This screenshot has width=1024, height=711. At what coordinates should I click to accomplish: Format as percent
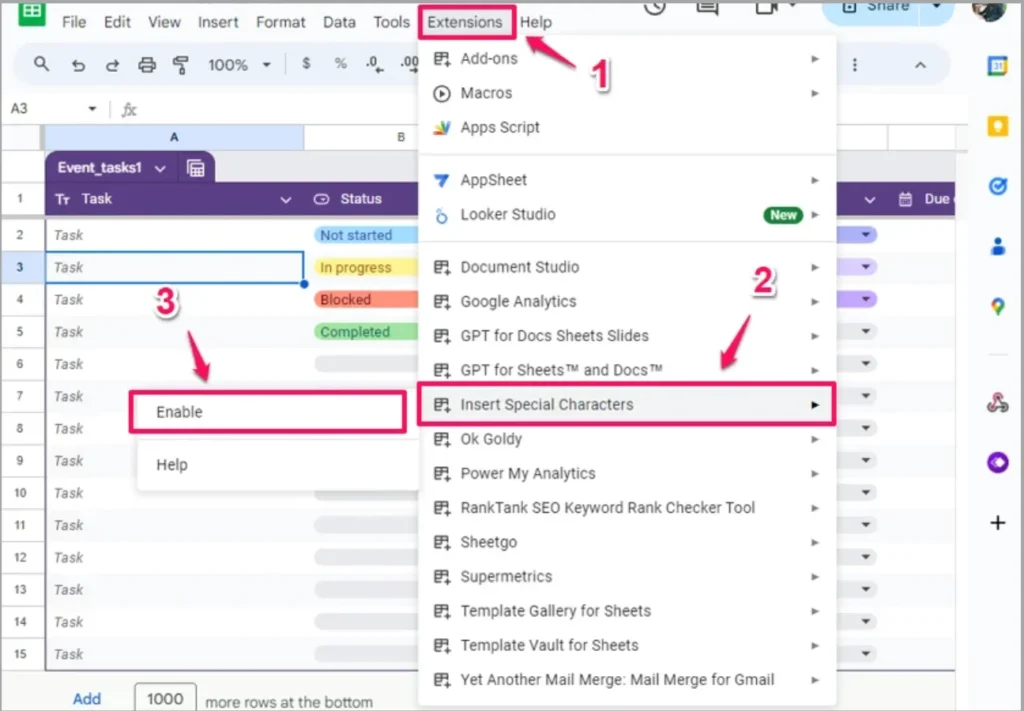click(x=340, y=63)
